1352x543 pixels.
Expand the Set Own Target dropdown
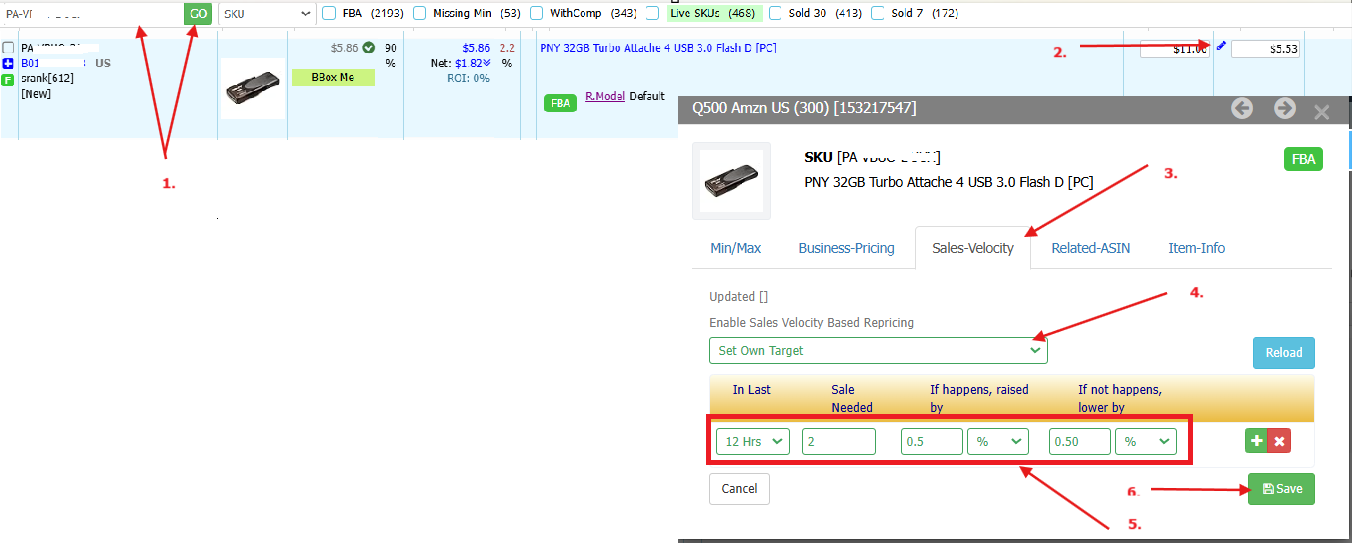click(878, 351)
